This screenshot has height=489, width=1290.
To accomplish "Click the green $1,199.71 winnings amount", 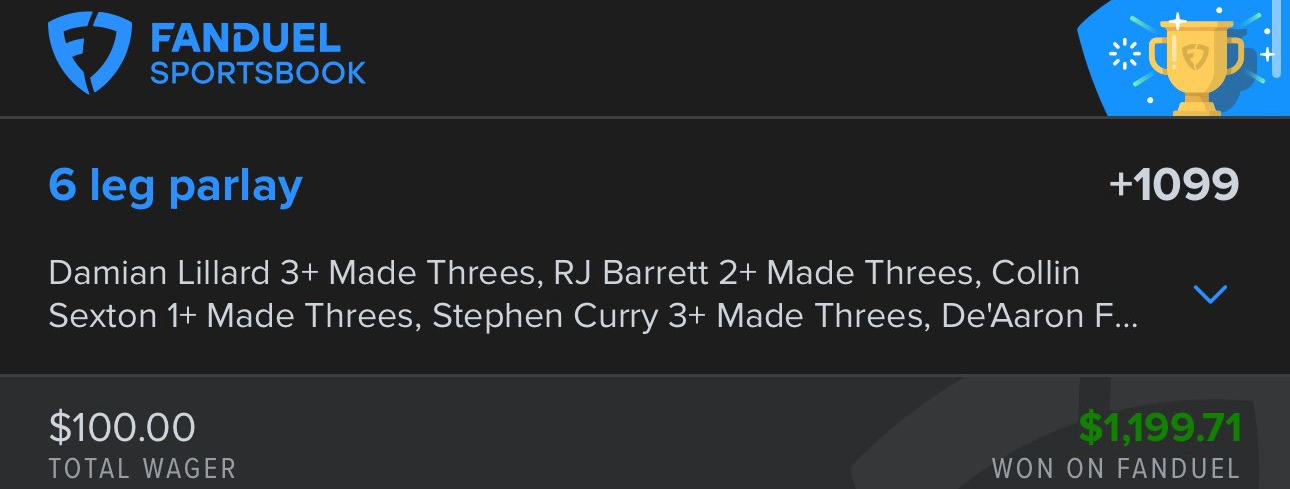I will 1160,428.
